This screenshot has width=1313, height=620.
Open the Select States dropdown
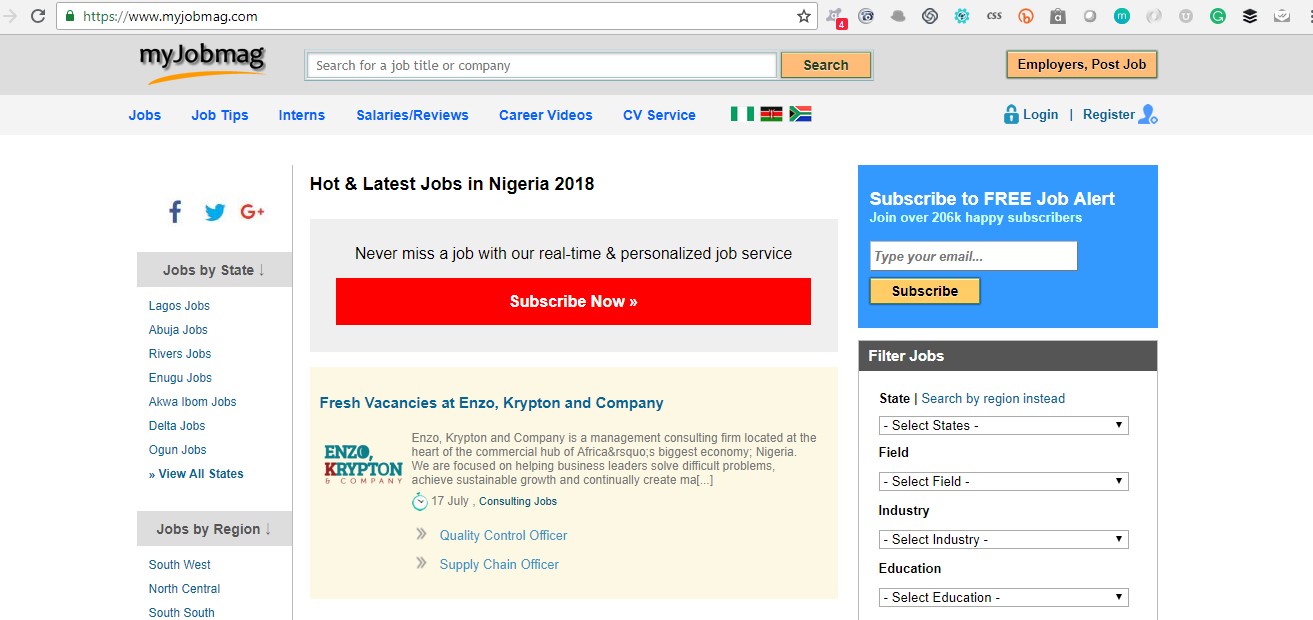(x=1004, y=425)
